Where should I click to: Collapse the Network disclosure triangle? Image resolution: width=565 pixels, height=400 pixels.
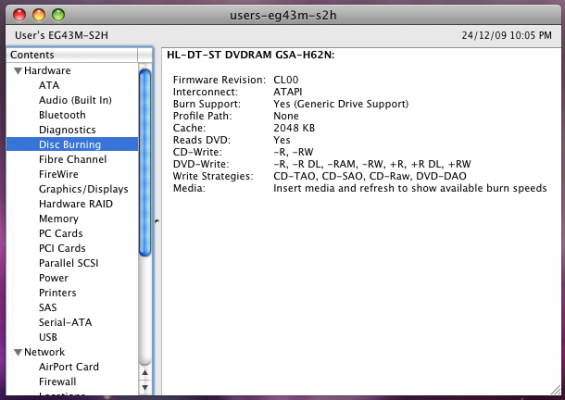coord(18,352)
